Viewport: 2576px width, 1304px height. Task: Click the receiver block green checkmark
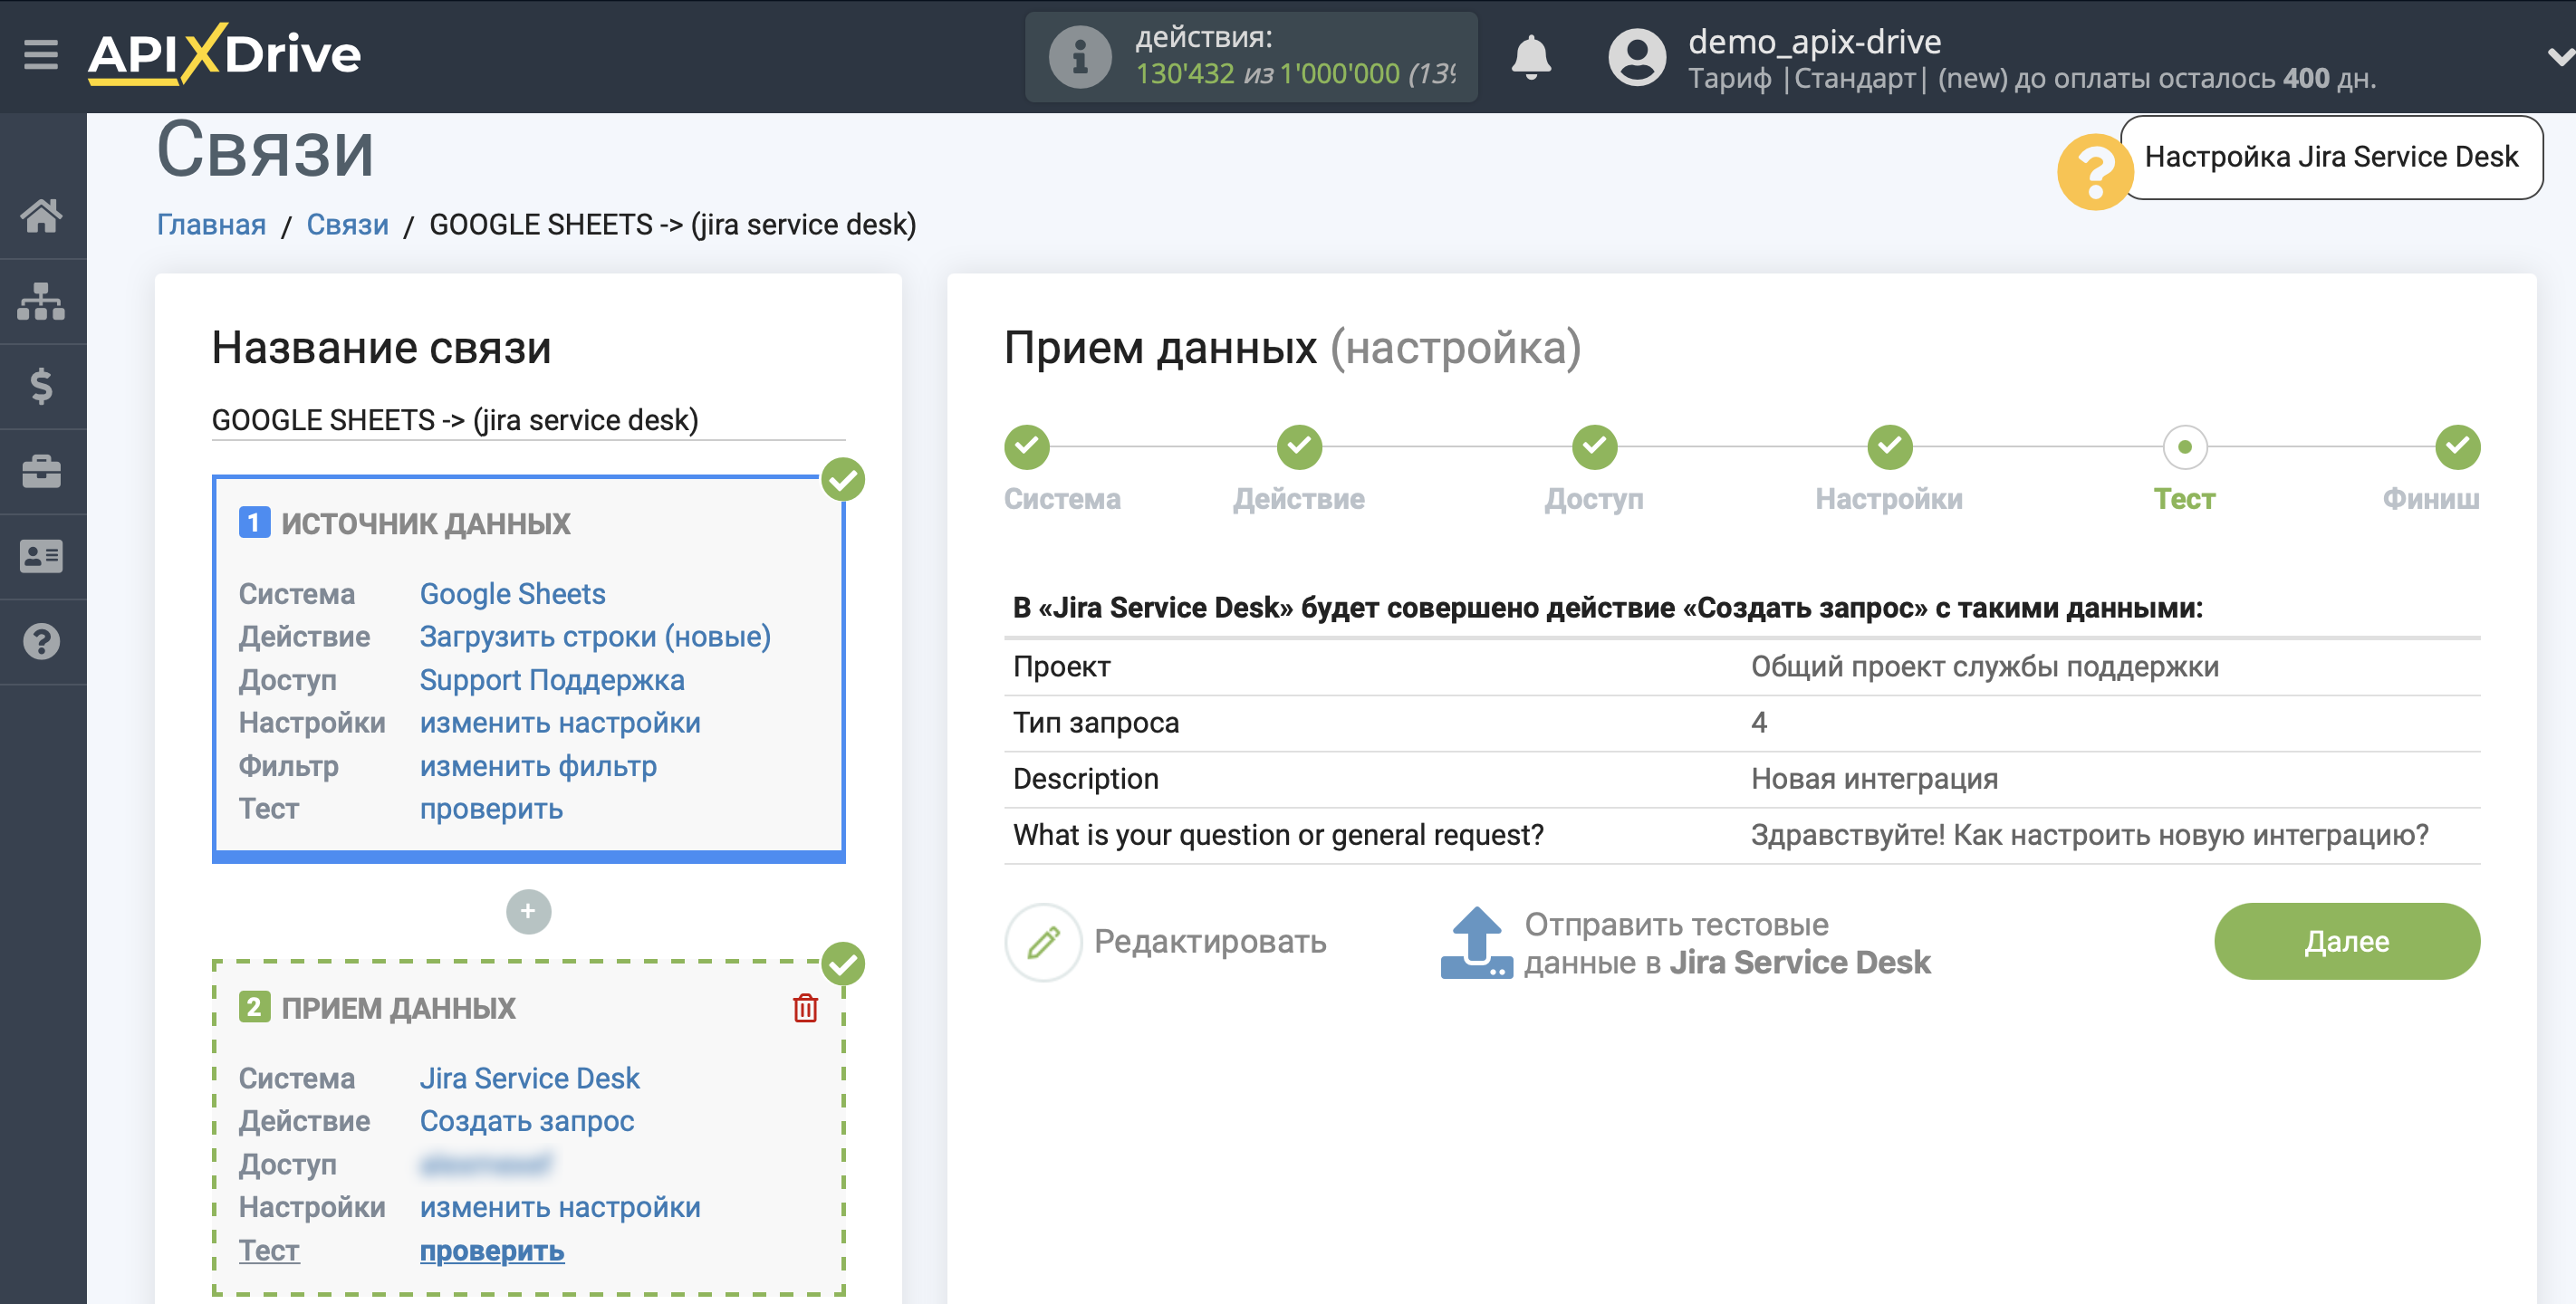coord(843,964)
